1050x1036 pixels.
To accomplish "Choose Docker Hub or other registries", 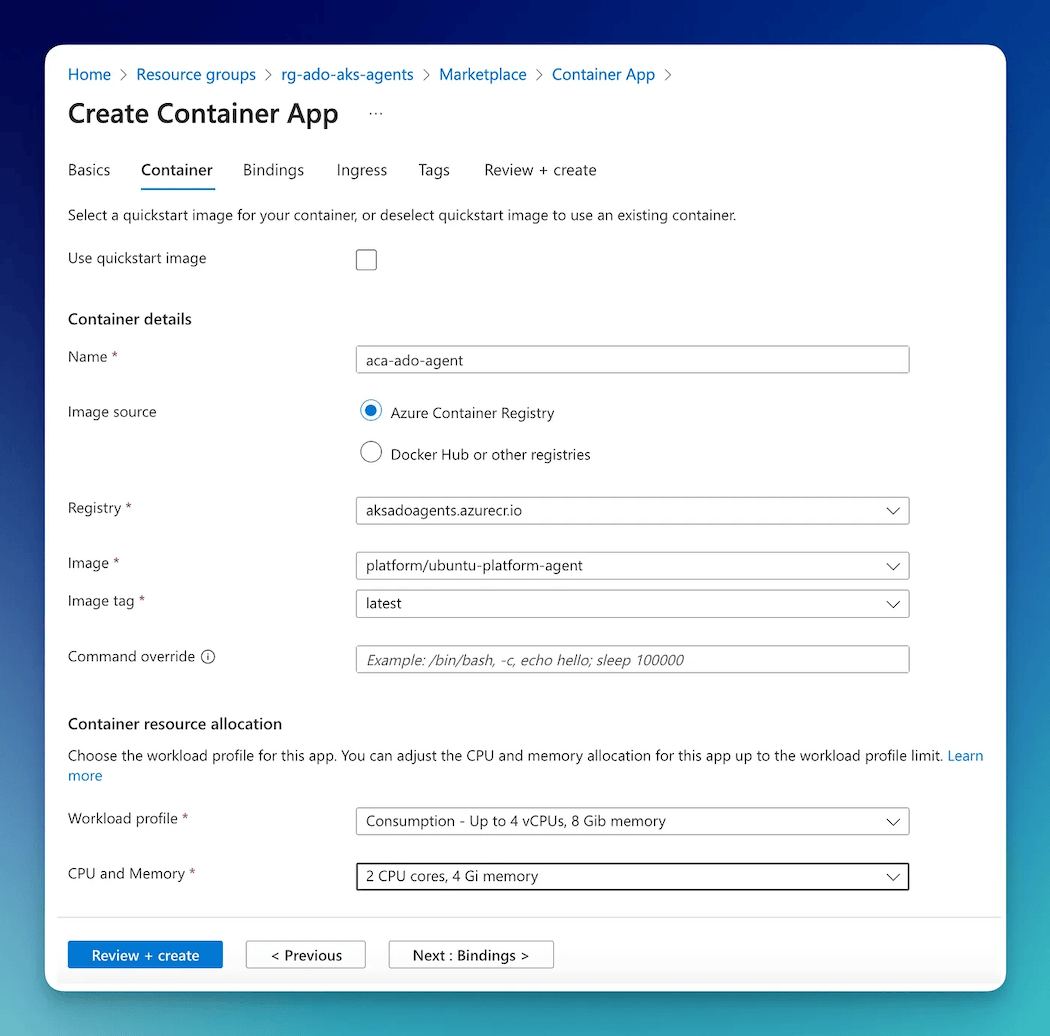I will tap(371, 453).
